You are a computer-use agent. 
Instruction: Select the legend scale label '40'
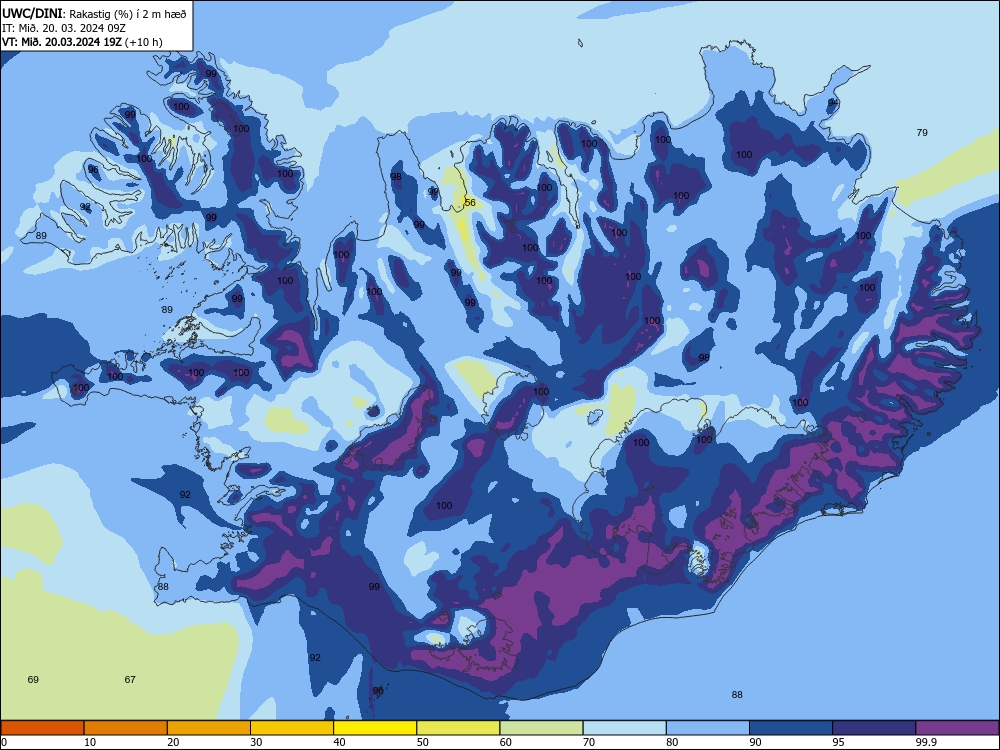(x=340, y=742)
